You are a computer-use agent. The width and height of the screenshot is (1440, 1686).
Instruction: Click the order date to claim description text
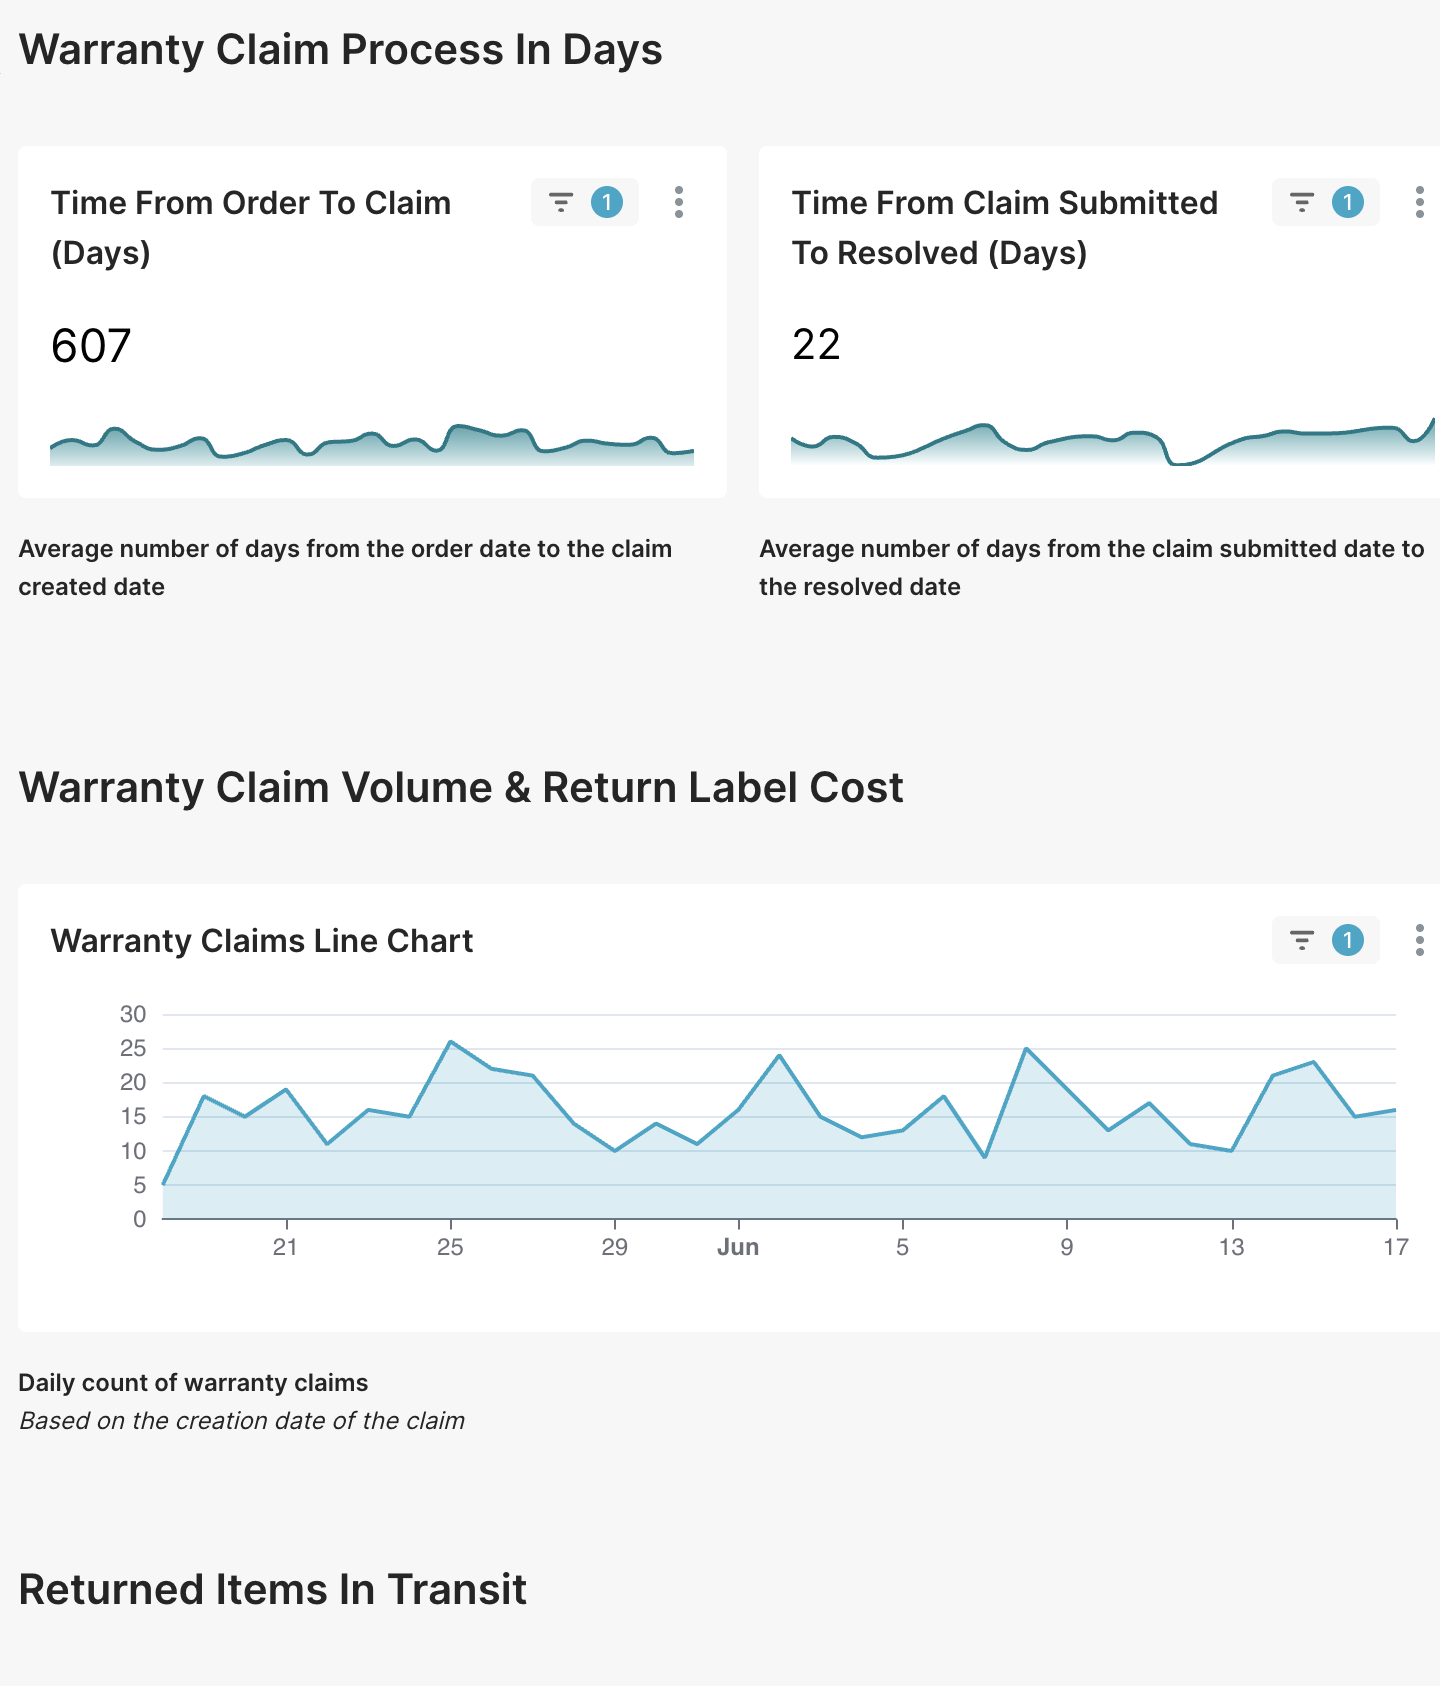click(x=345, y=568)
